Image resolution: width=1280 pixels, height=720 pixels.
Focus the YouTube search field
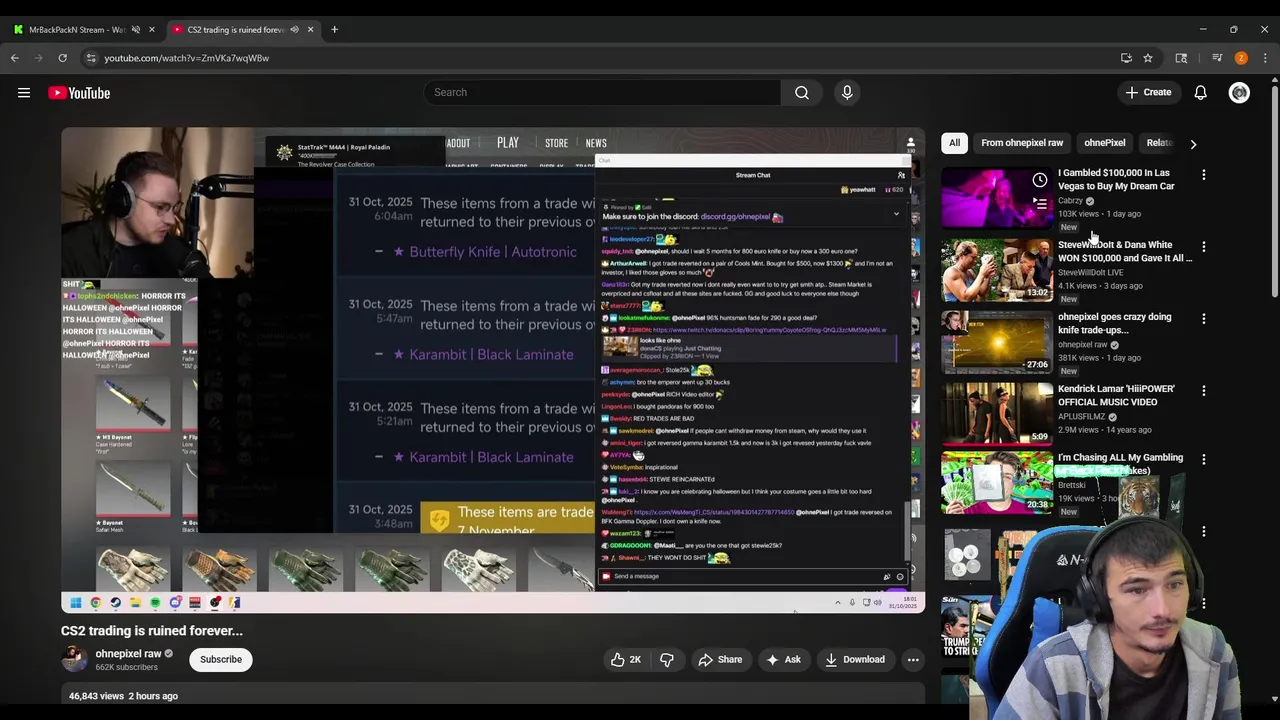(x=603, y=92)
